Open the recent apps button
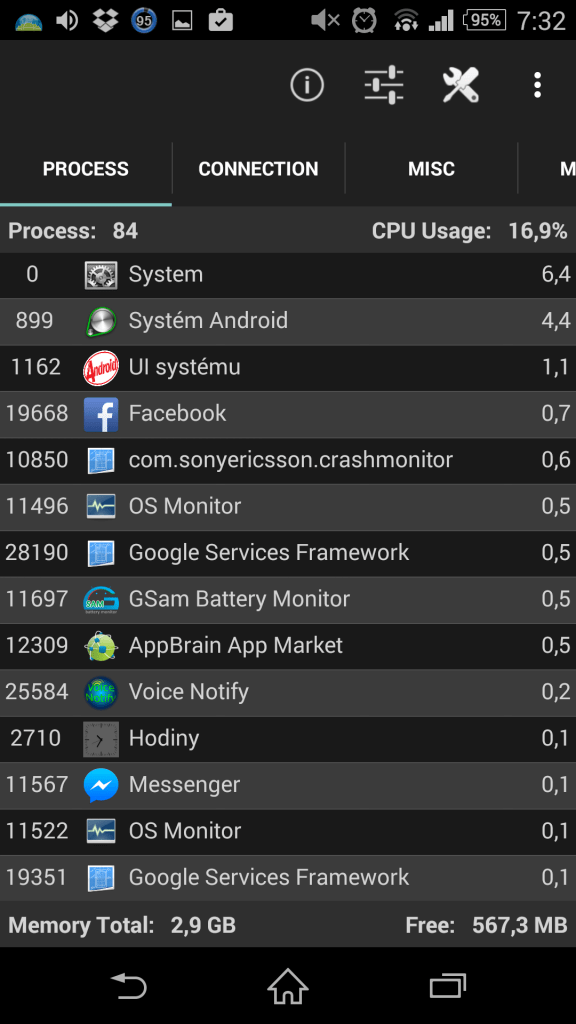The width and height of the screenshot is (576, 1024). pos(448,986)
